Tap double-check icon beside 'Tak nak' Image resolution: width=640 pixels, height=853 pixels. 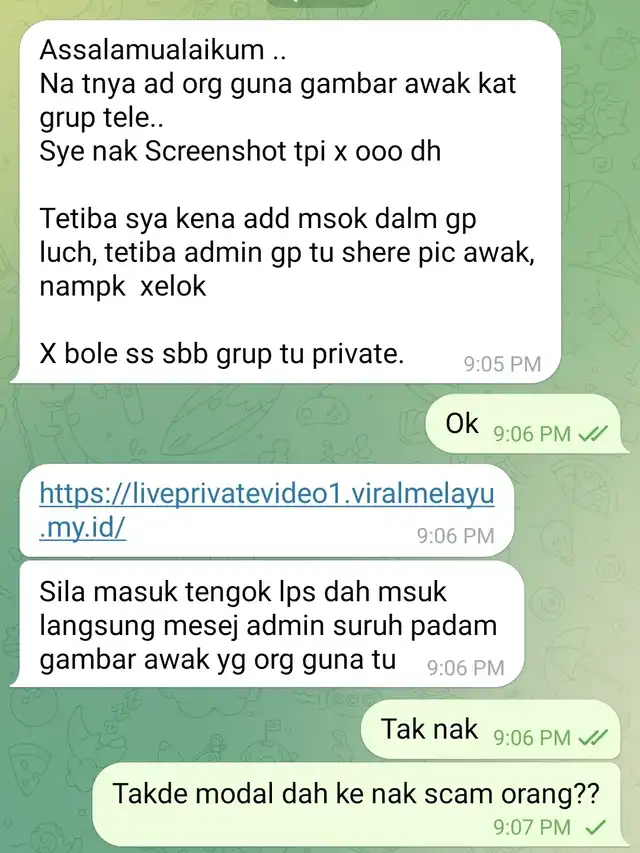(x=593, y=738)
